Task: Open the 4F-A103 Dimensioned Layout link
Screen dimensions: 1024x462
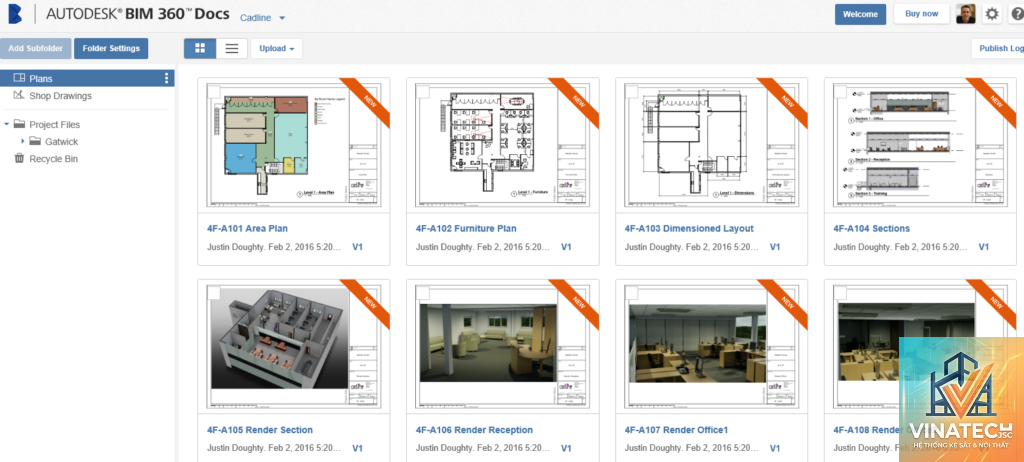Action: pyautogui.click(x=689, y=229)
